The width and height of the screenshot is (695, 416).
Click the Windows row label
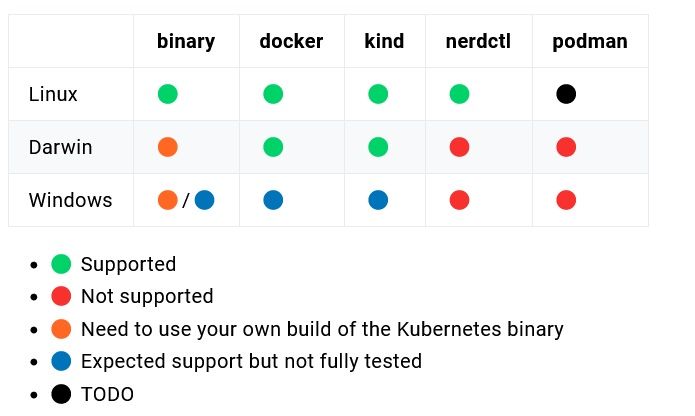pyautogui.click(x=70, y=200)
